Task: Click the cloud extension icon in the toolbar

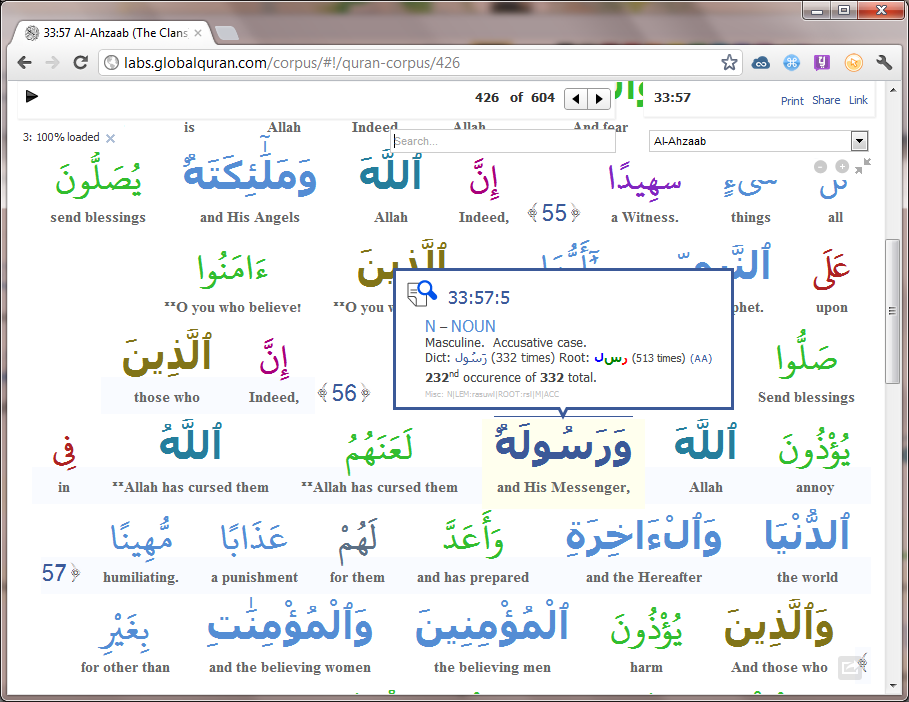Action: 761,62
